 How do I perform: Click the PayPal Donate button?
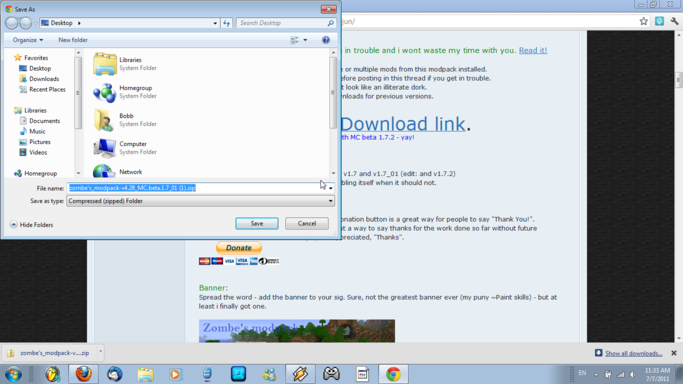point(239,248)
